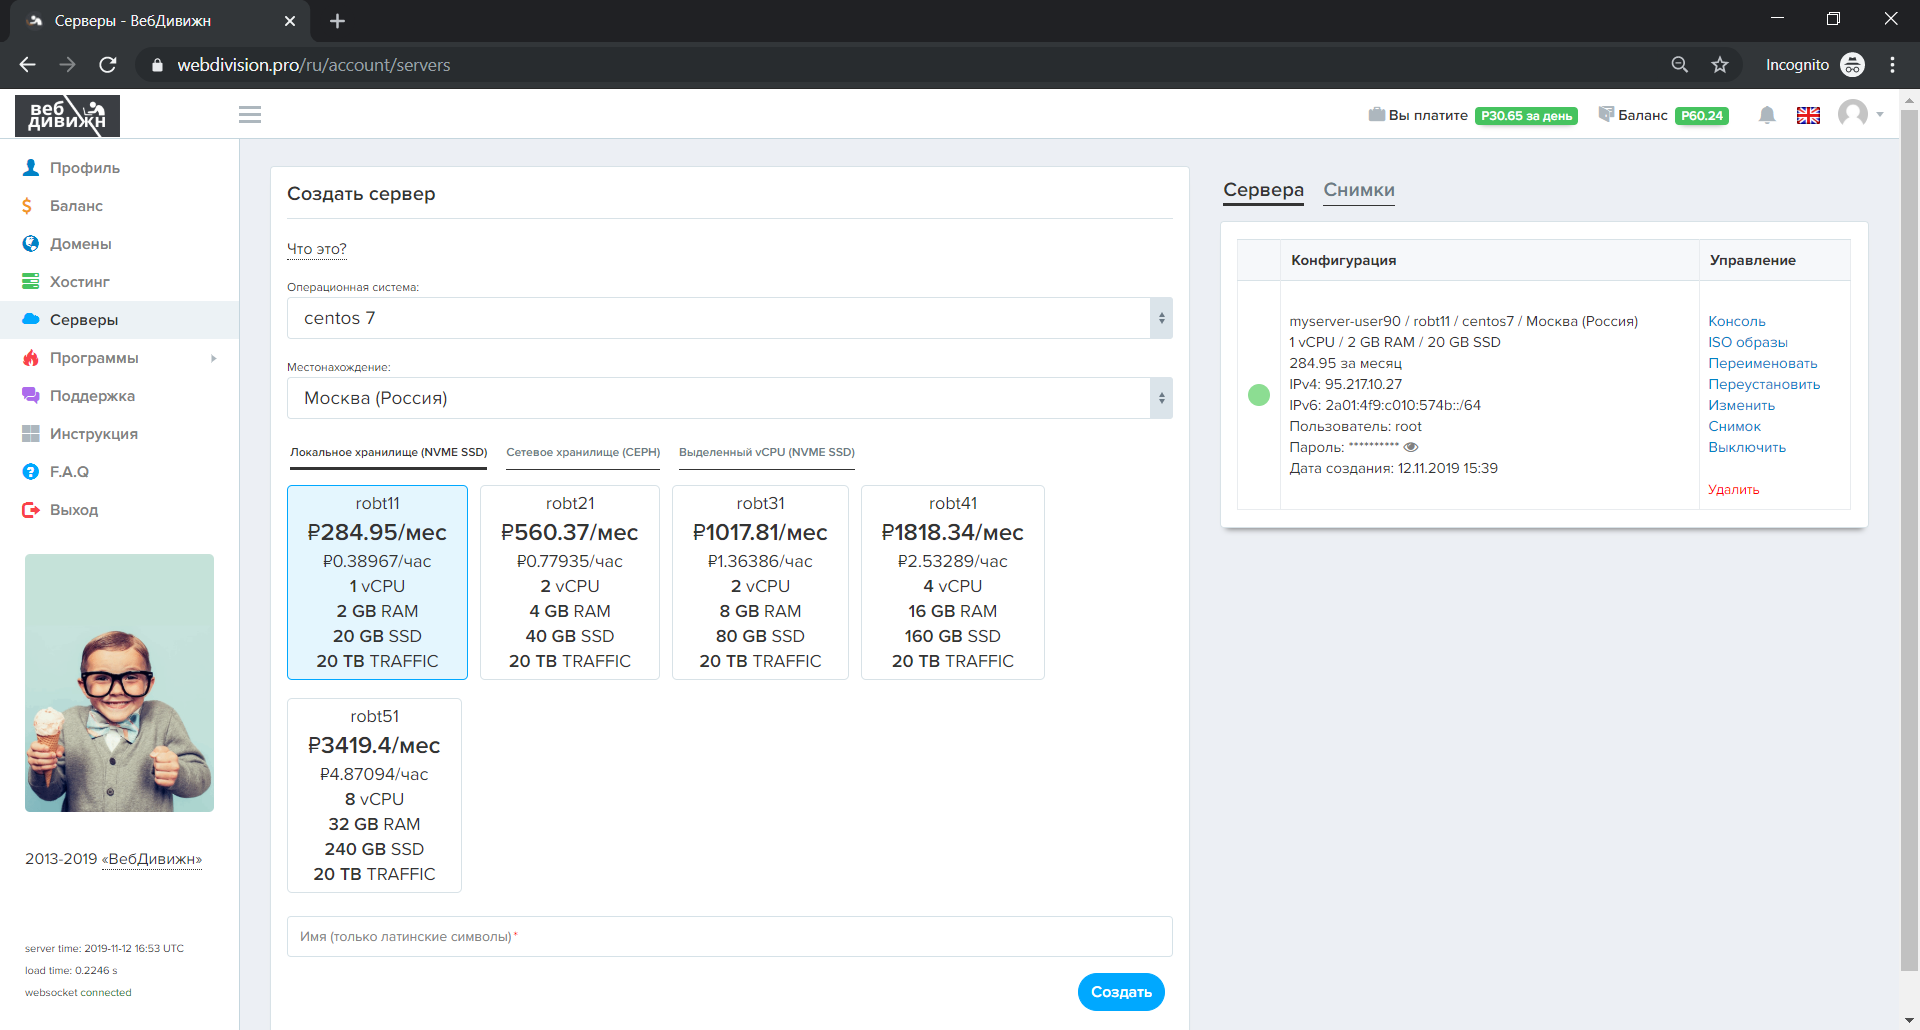Click the hamburger menu icon
Viewport: 1920px width, 1030px height.
(x=250, y=115)
